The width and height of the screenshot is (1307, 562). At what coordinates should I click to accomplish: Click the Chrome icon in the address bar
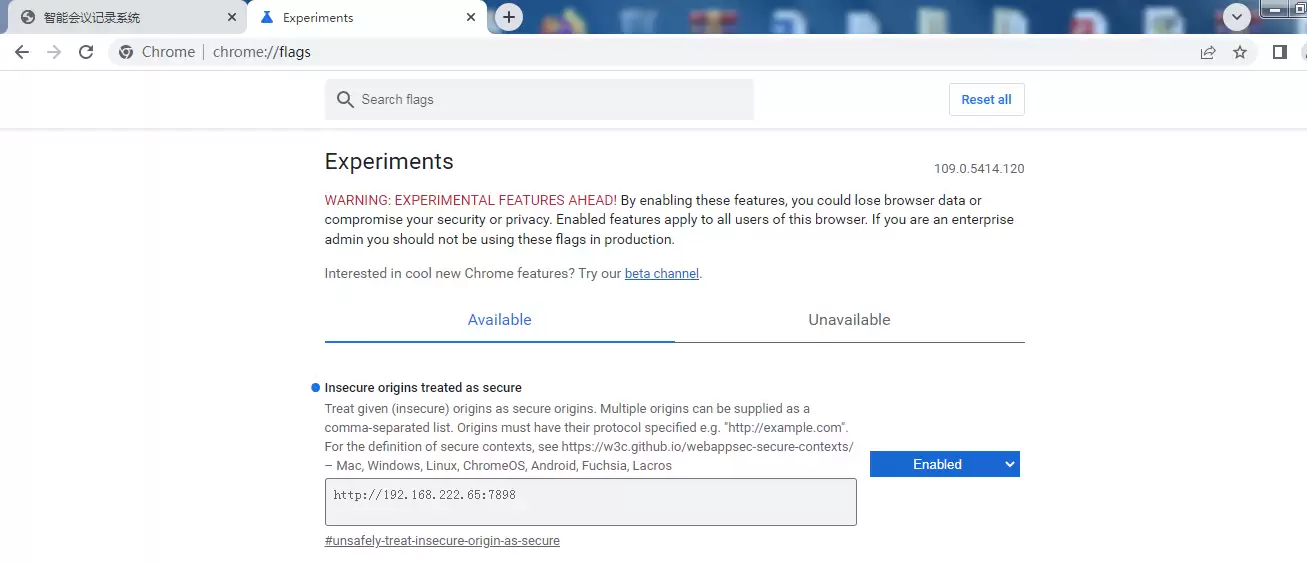coord(126,52)
